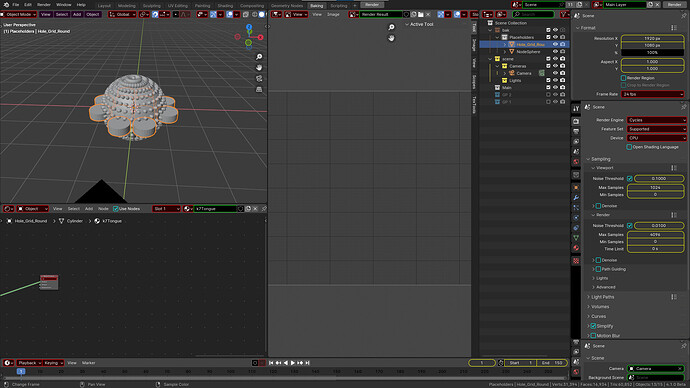Open the Physics properties tab

pos(576,218)
